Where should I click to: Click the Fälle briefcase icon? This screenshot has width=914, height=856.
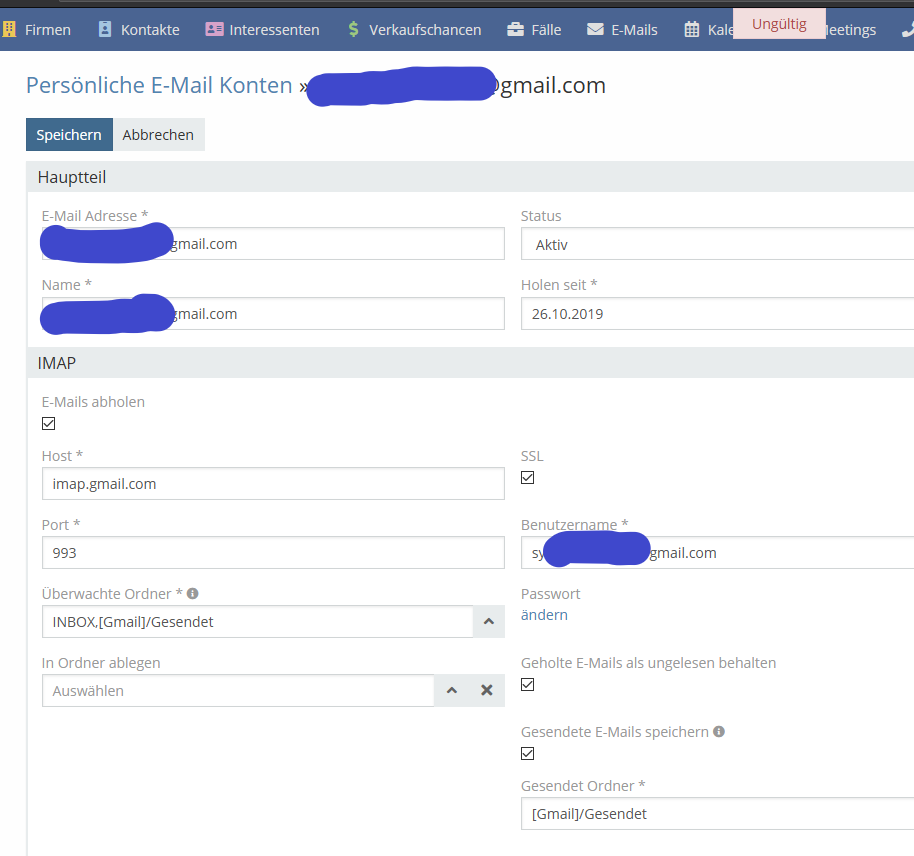[516, 30]
